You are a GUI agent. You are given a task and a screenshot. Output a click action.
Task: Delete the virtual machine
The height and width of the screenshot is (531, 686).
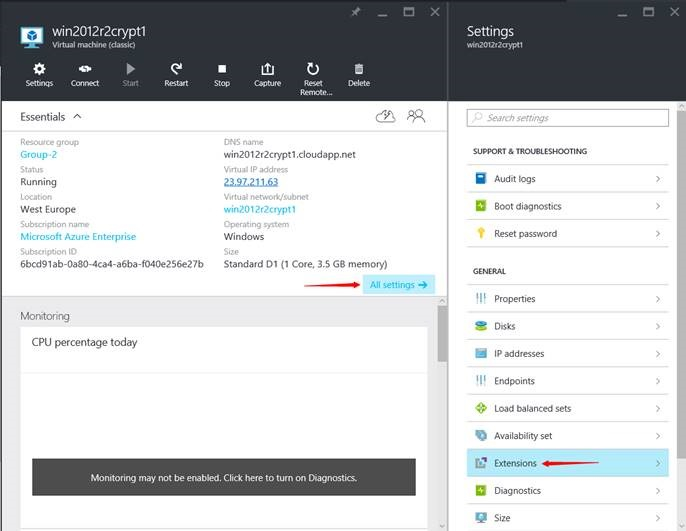[358, 74]
